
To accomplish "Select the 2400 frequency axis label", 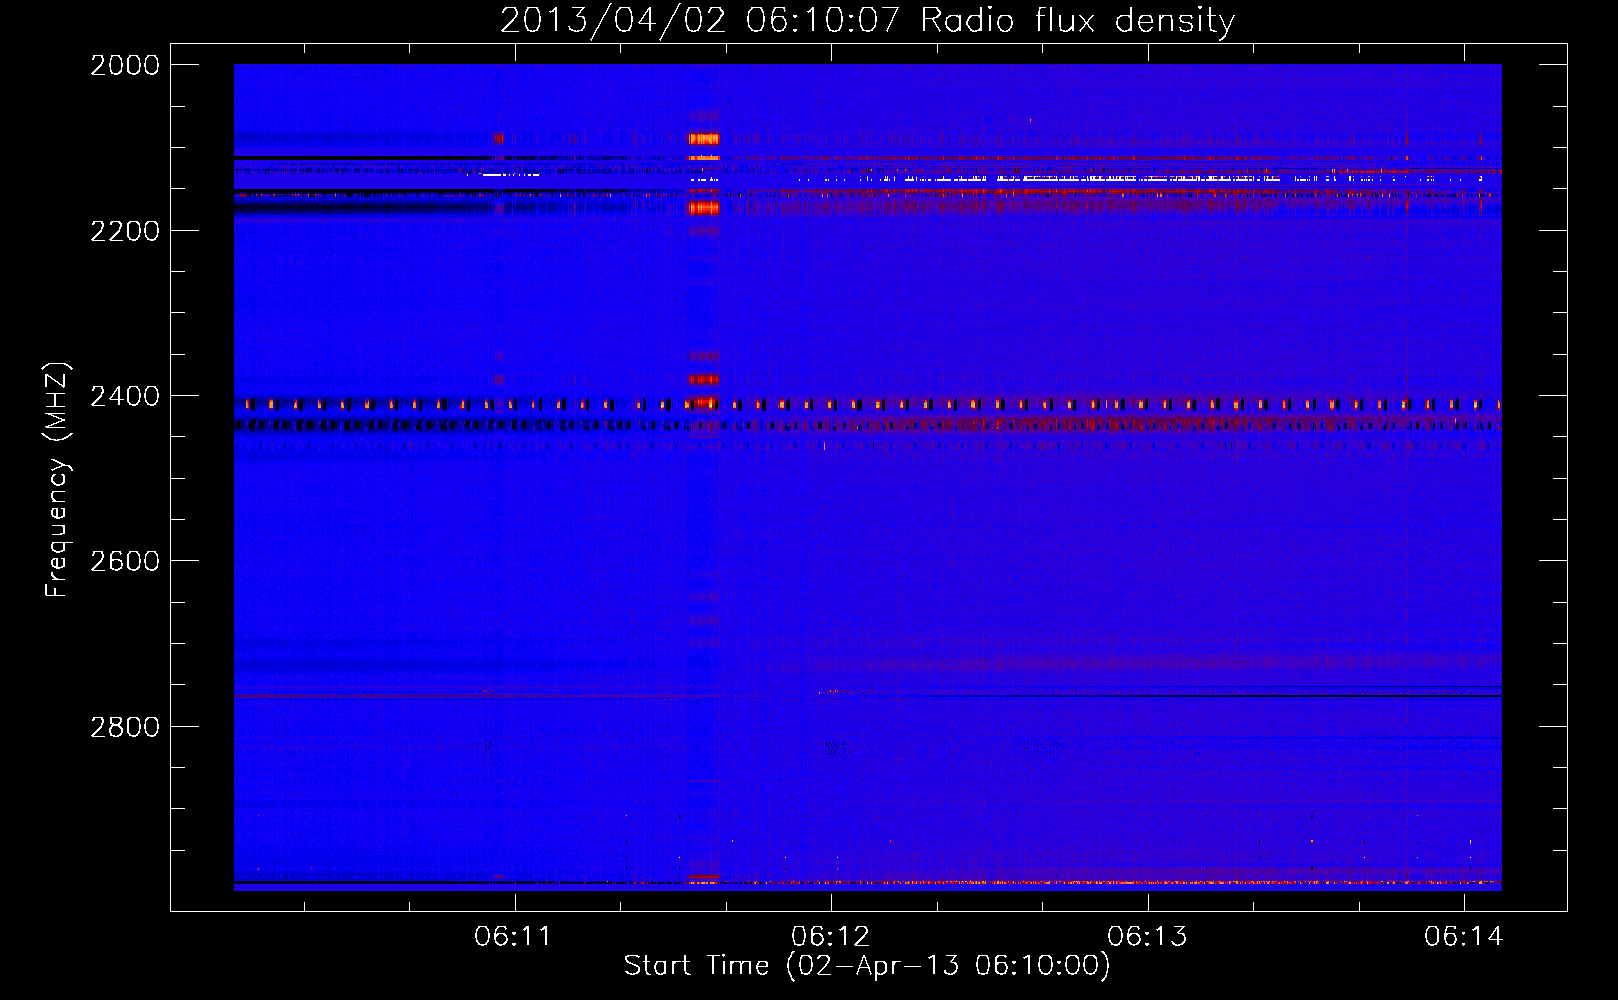I will pyautogui.click(x=125, y=397).
